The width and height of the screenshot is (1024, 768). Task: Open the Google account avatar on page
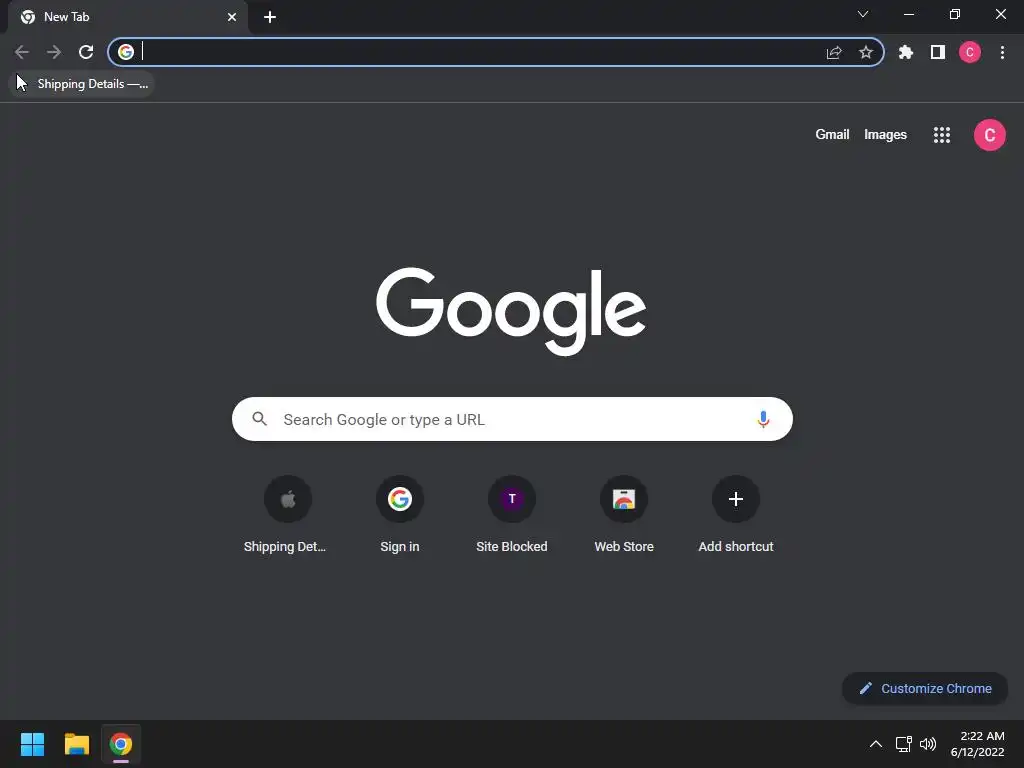(x=990, y=135)
